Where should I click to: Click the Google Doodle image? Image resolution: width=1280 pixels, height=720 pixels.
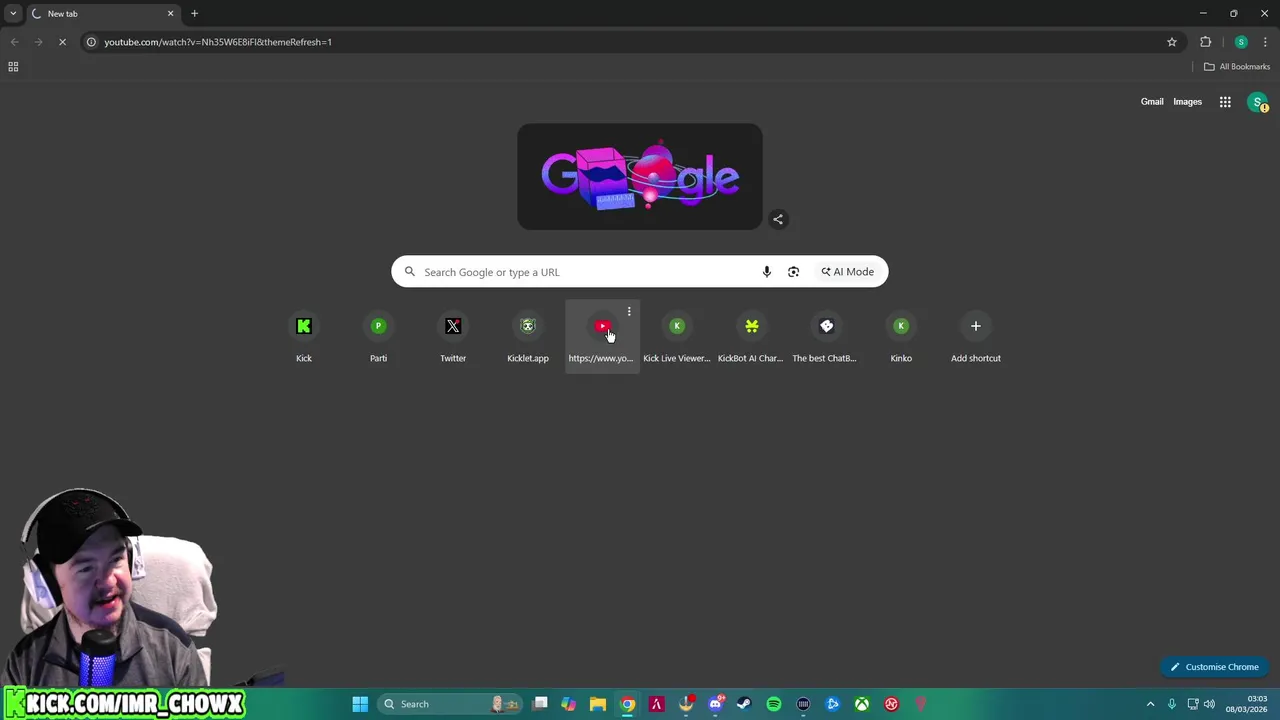click(640, 177)
